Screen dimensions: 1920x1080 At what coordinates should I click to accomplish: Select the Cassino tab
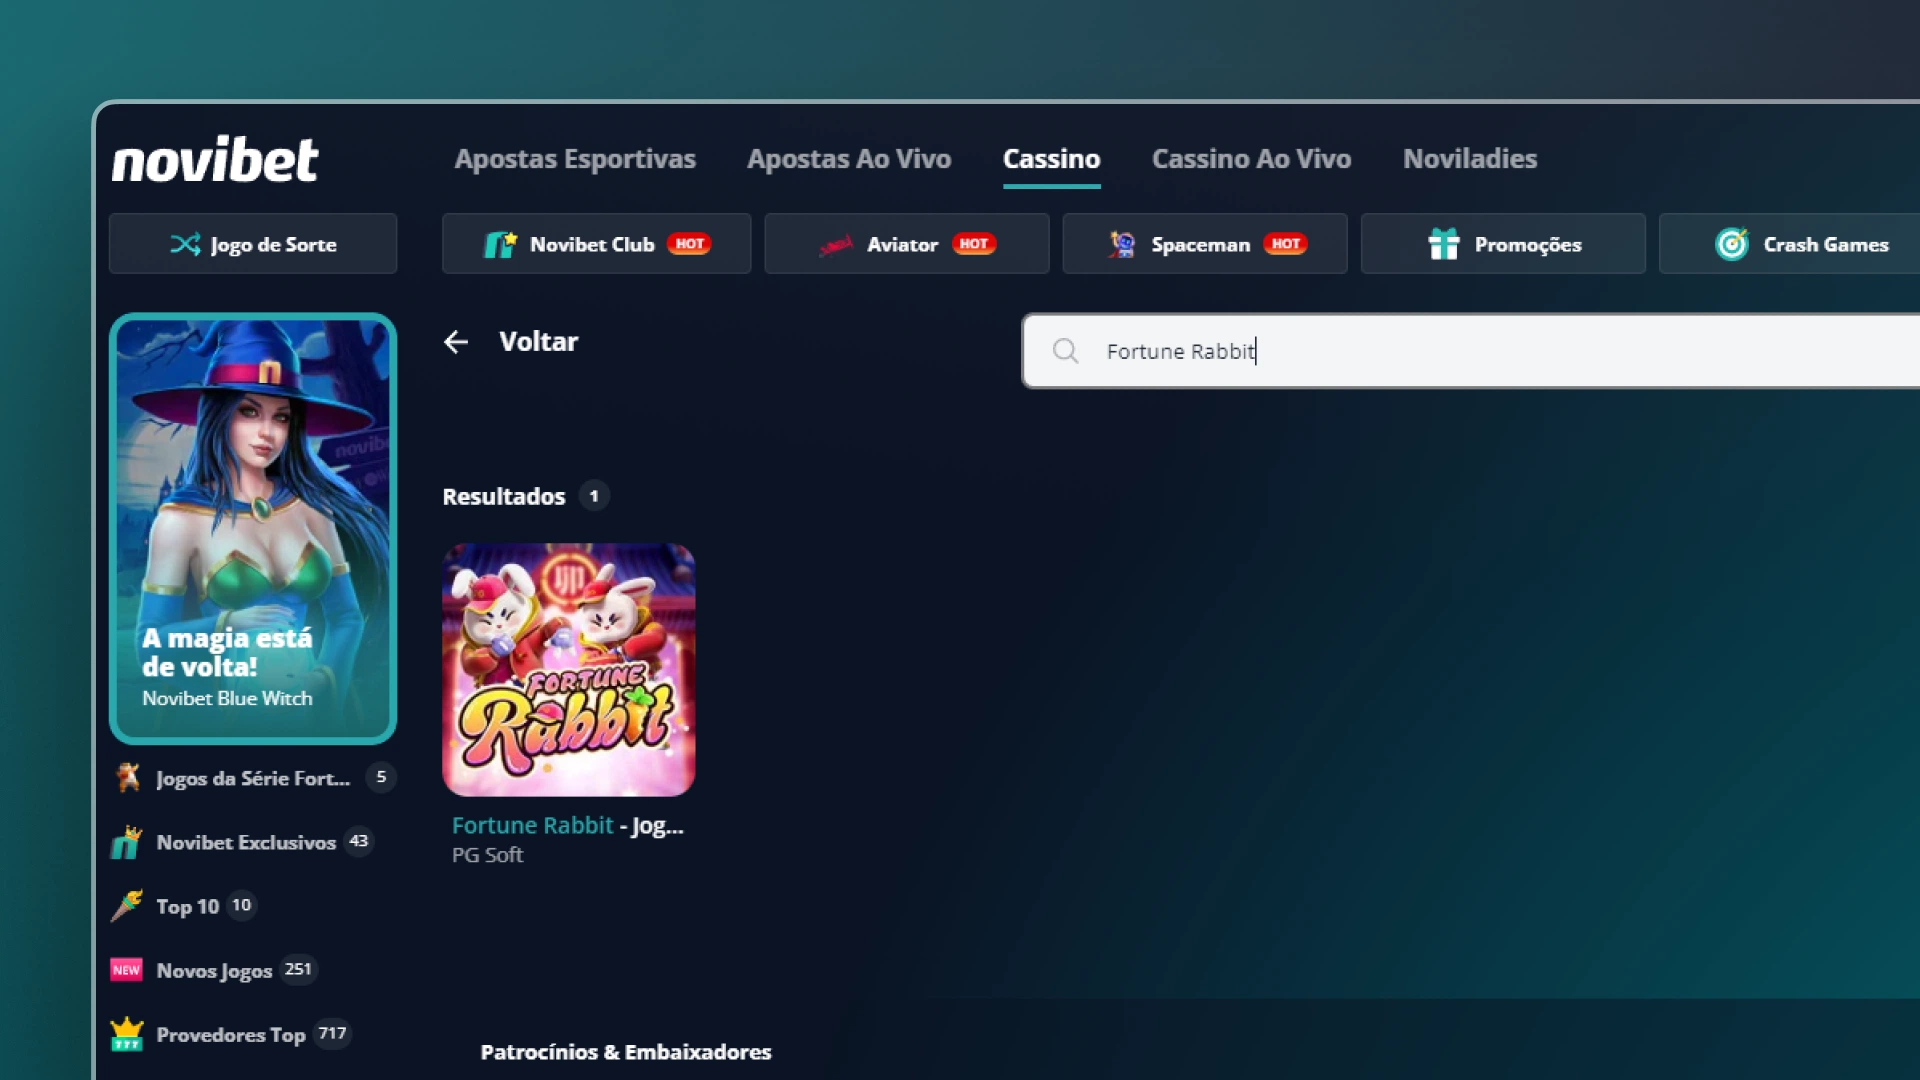1051,159
